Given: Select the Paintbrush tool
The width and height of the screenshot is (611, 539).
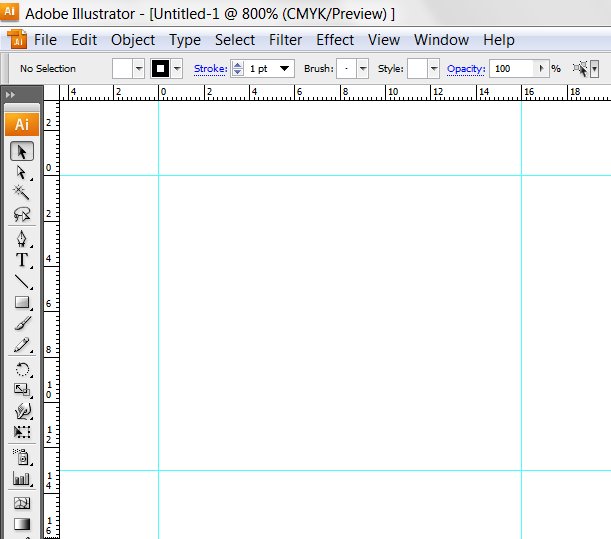Looking at the screenshot, I should coord(22,323).
